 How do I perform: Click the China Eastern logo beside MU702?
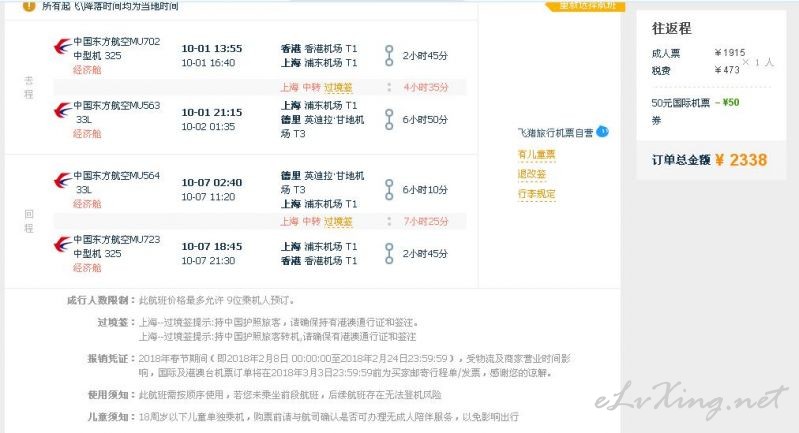(x=62, y=47)
